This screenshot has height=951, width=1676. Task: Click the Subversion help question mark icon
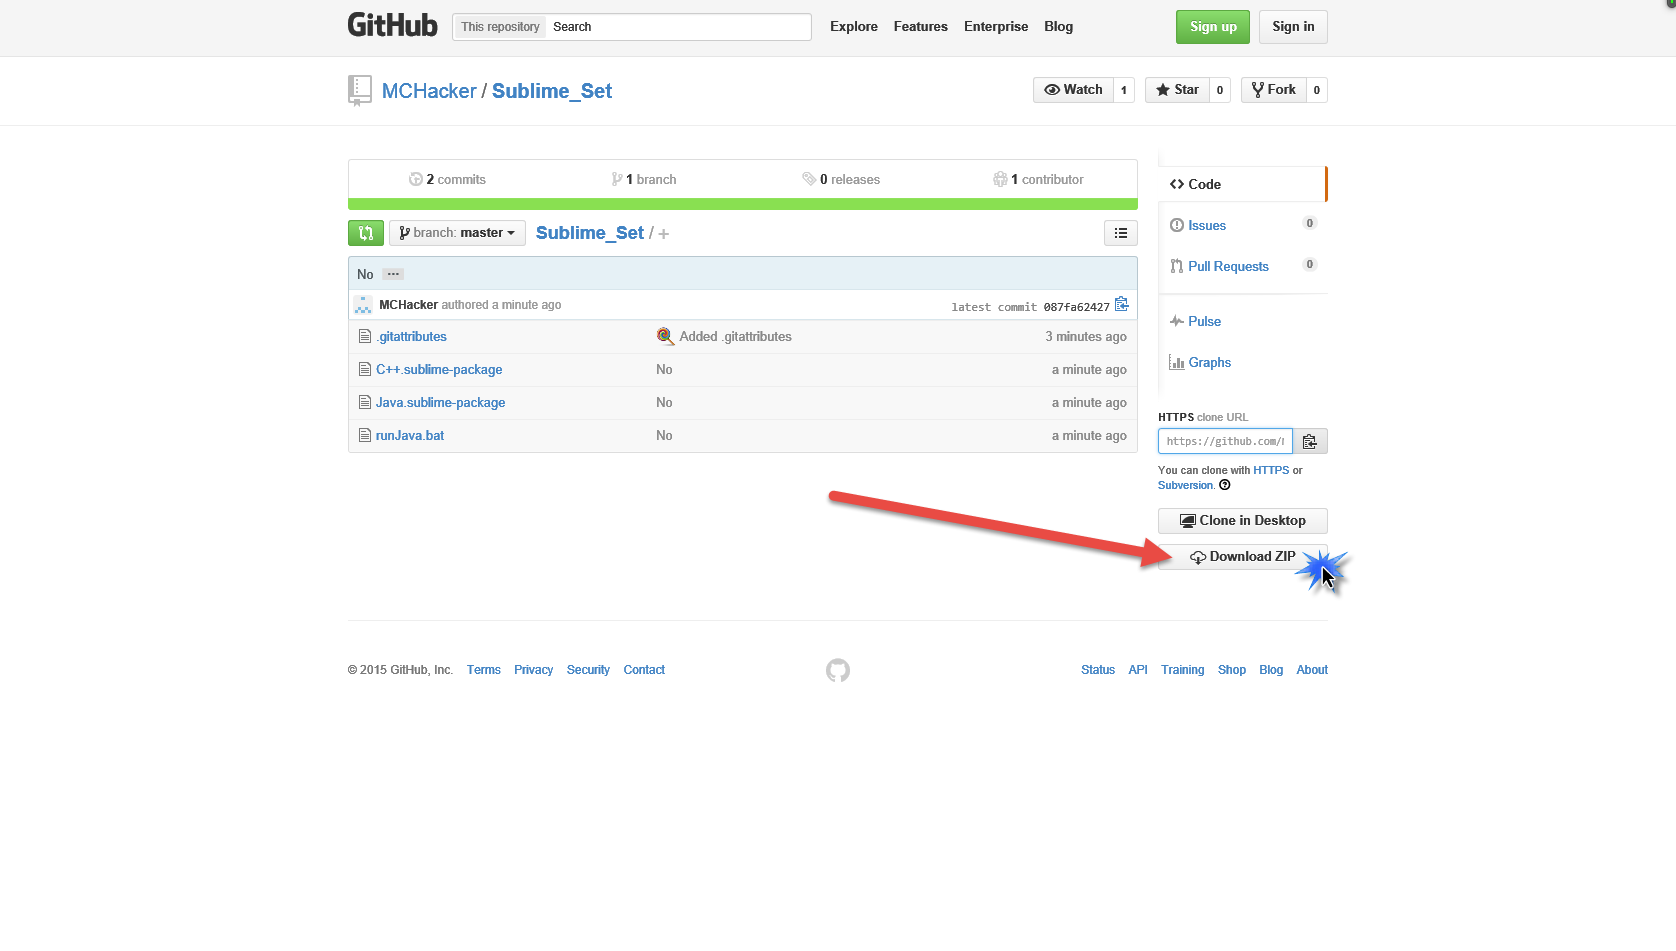pos(1225,485)
